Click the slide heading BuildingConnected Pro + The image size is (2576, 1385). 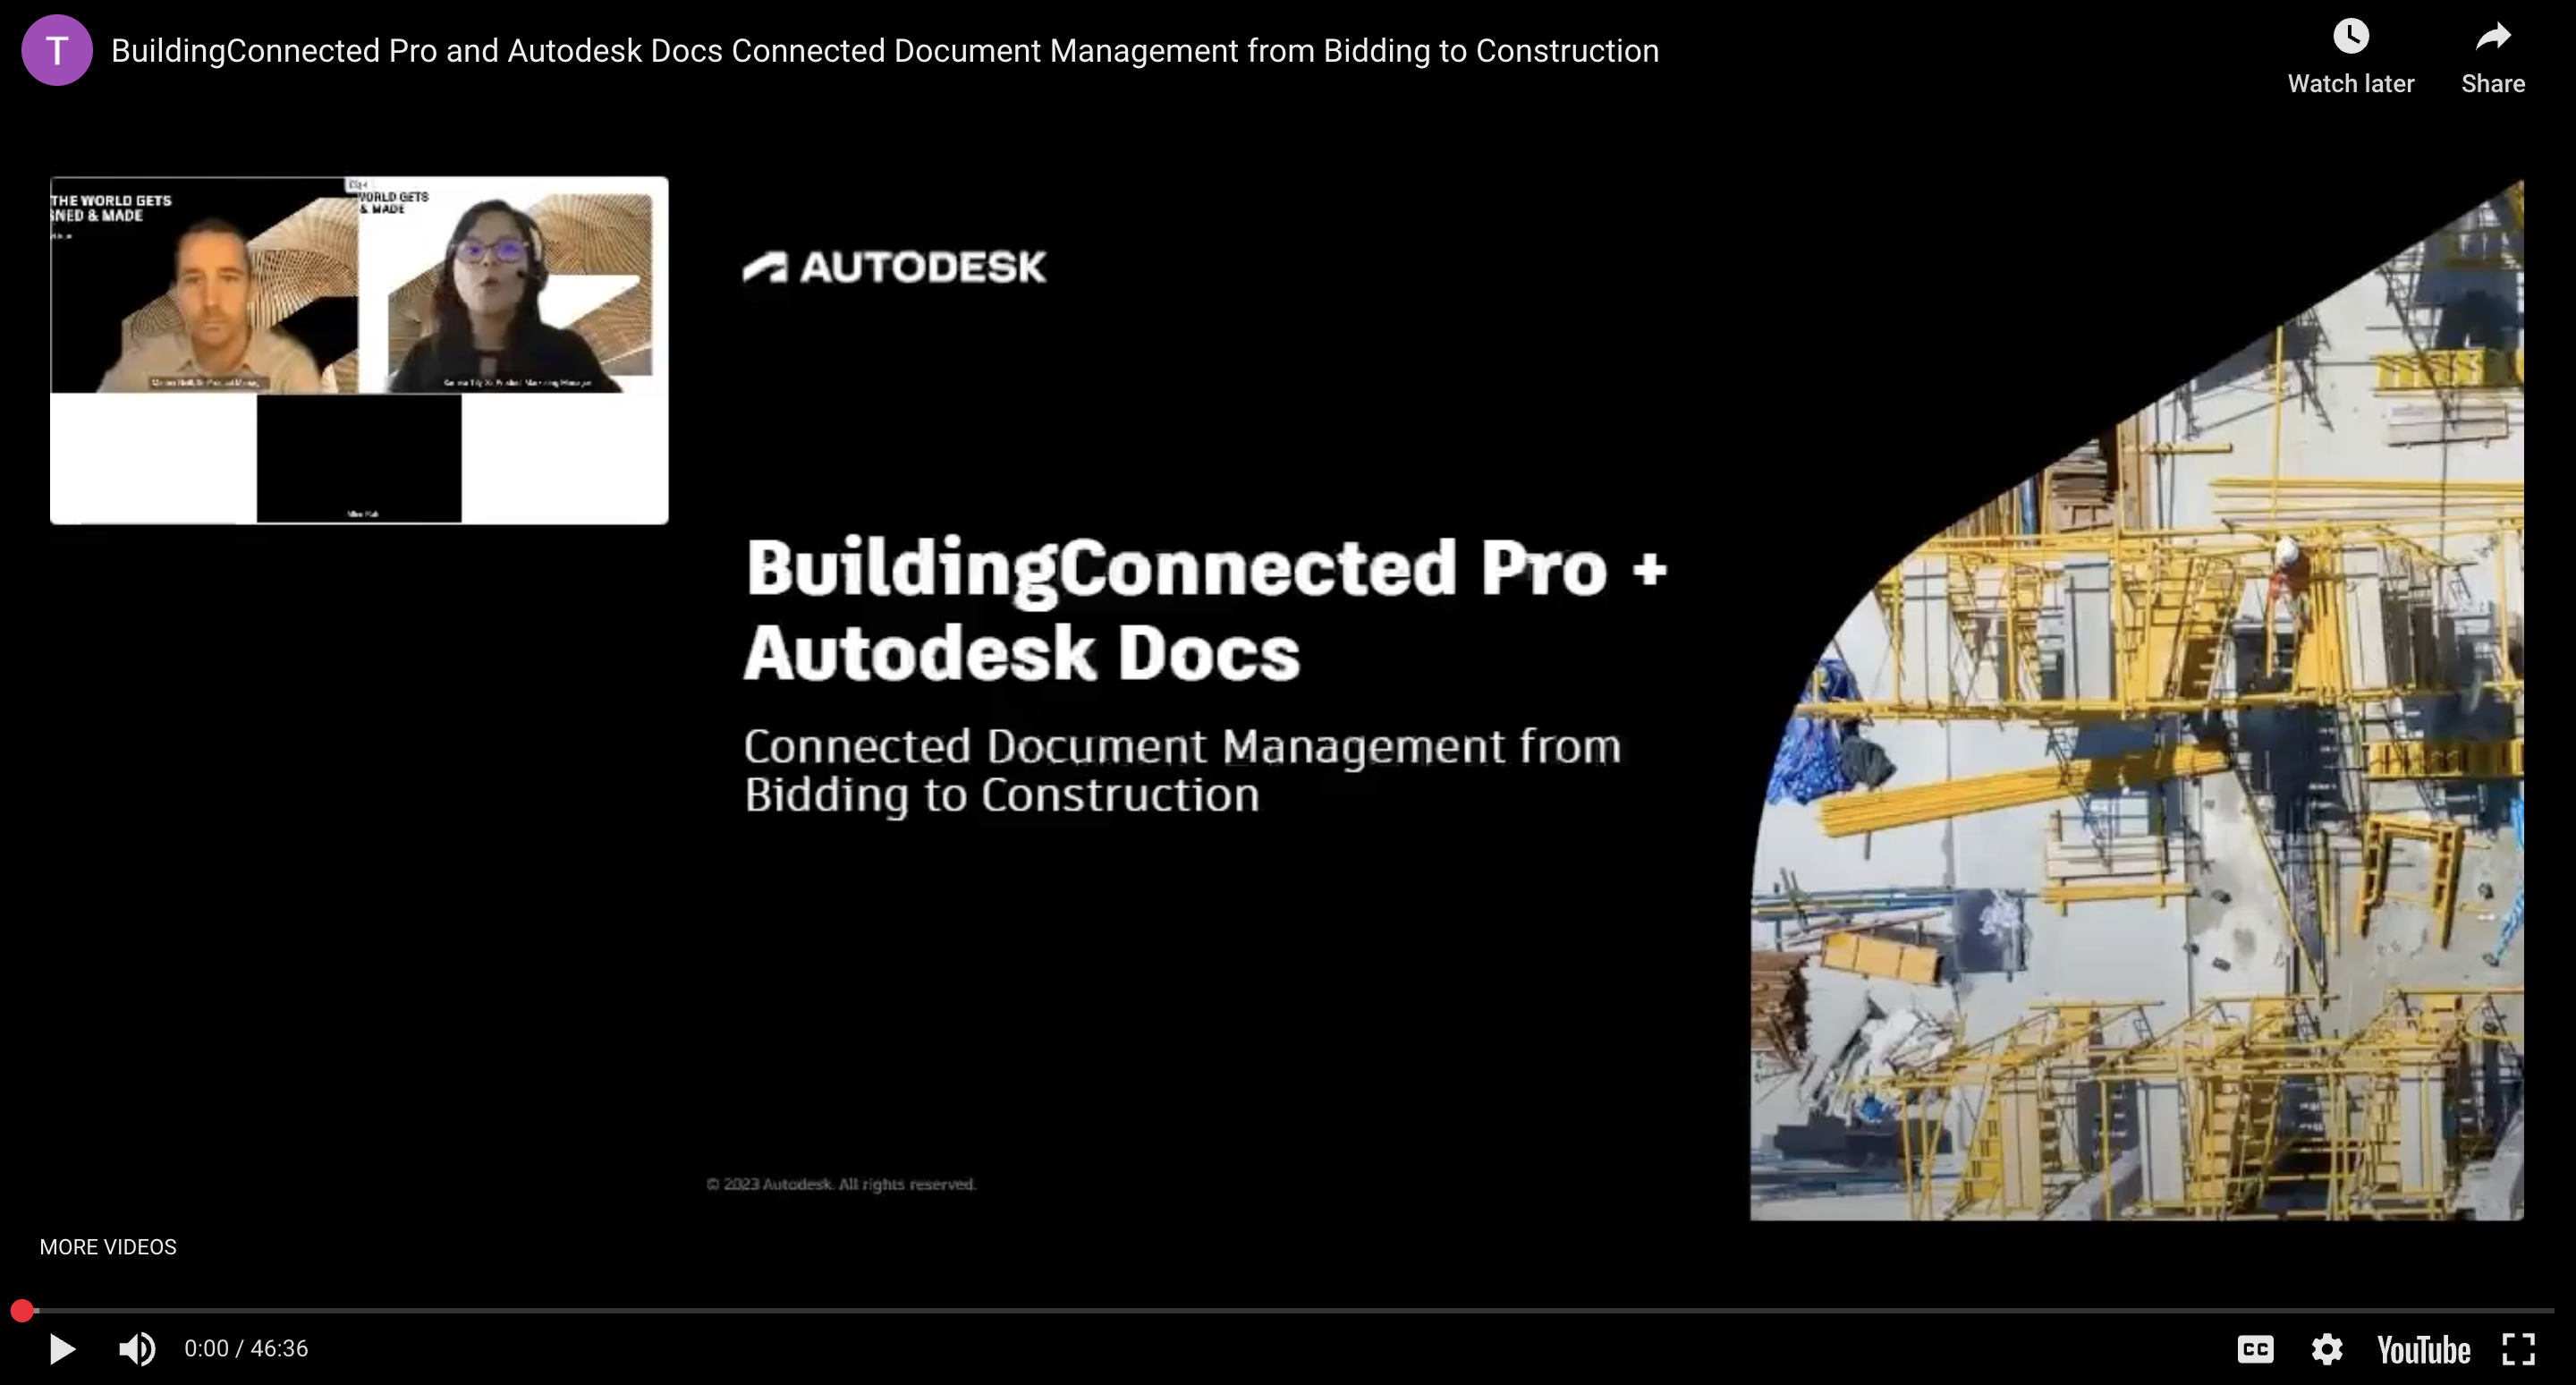point(1206,568)
